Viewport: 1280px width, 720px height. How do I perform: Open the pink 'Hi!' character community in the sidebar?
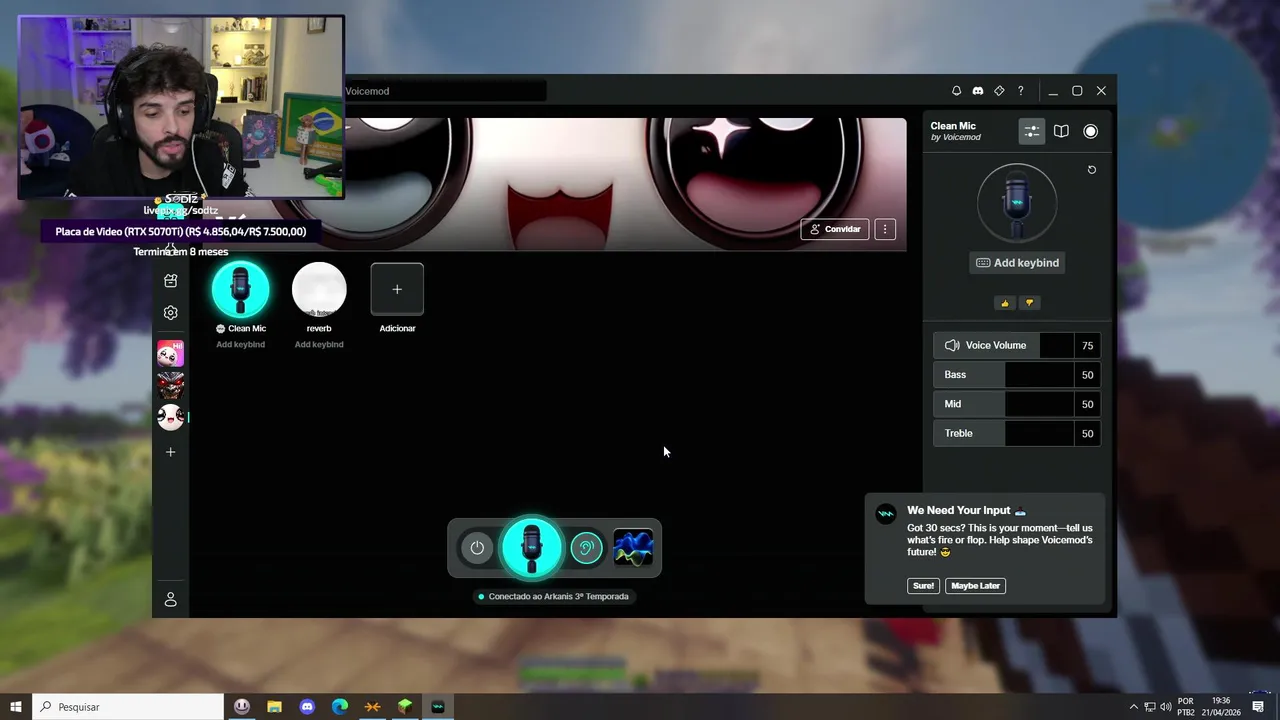tap(171, 353)
